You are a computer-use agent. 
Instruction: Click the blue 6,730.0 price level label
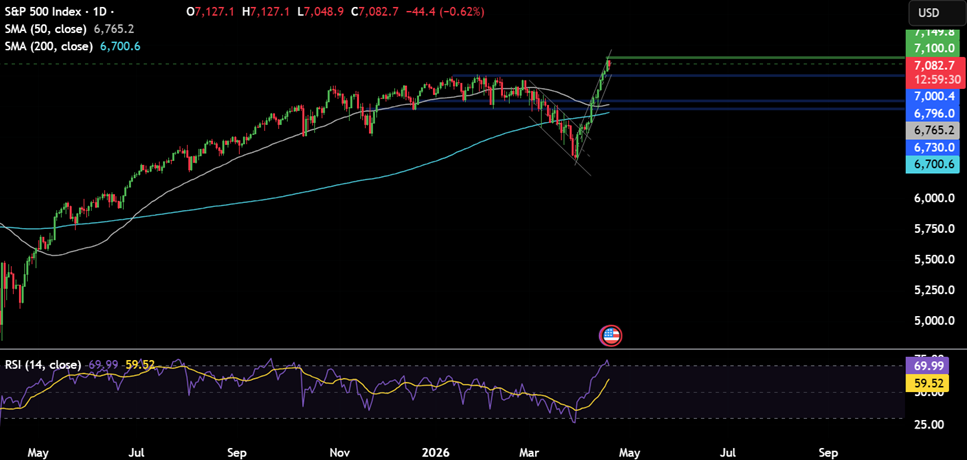tap(933, 147)
